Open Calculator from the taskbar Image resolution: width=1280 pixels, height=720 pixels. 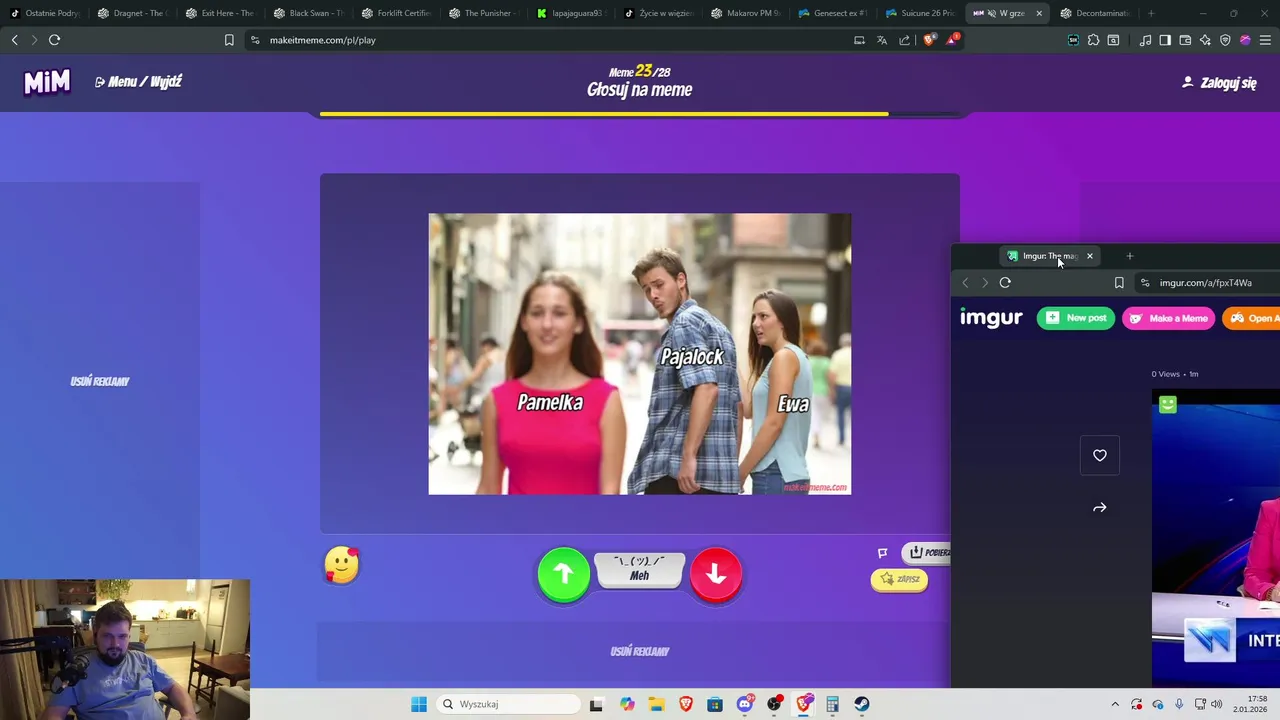[x=832, y=704]
